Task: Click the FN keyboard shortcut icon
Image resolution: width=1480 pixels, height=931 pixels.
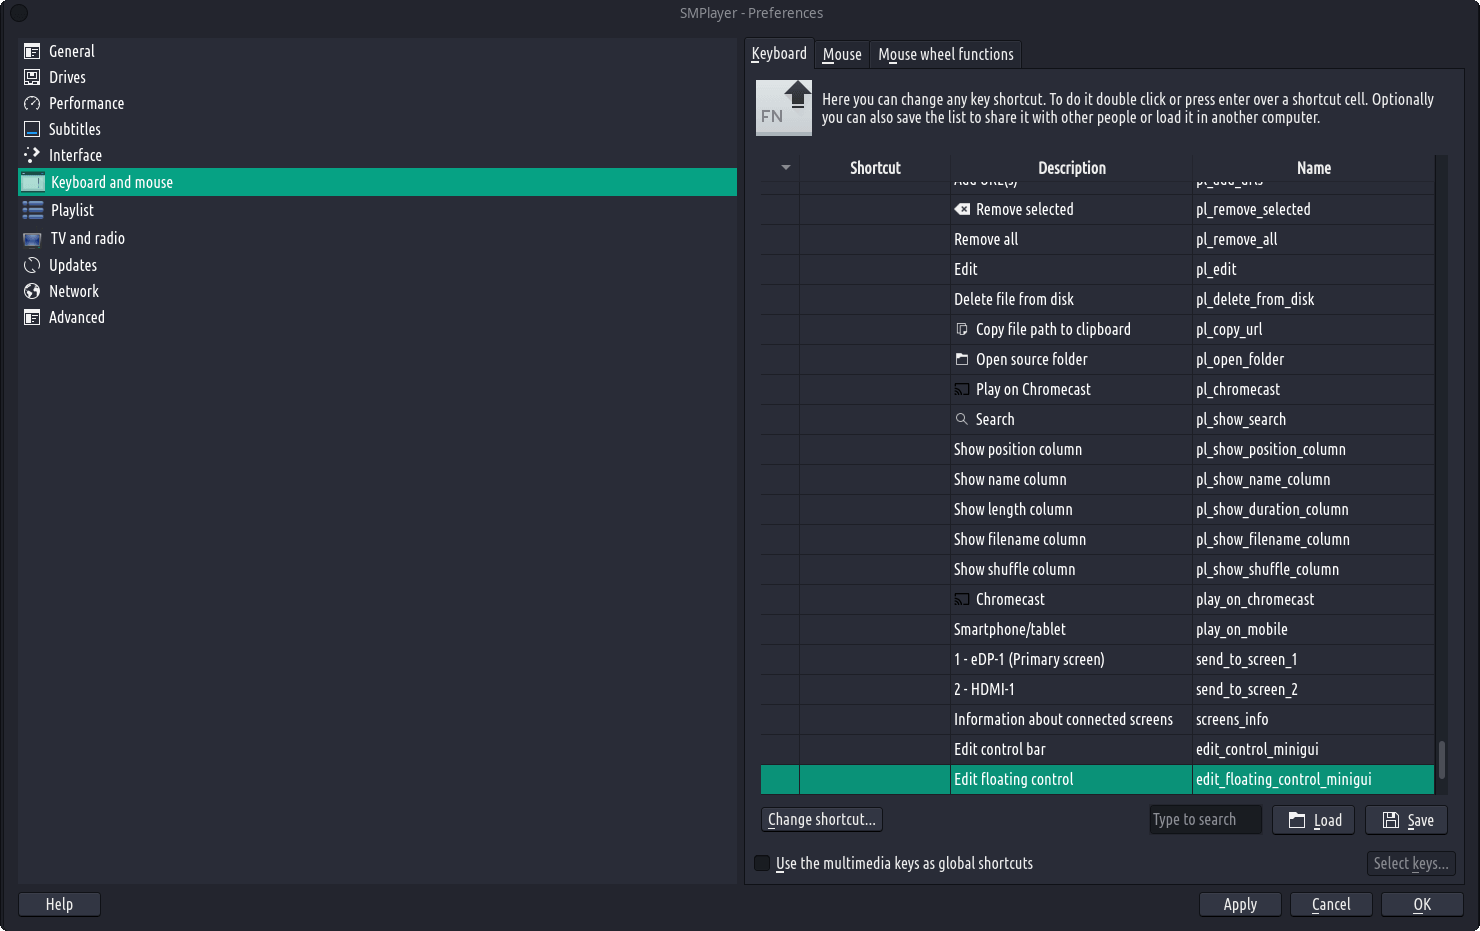Action: (784, 108)
